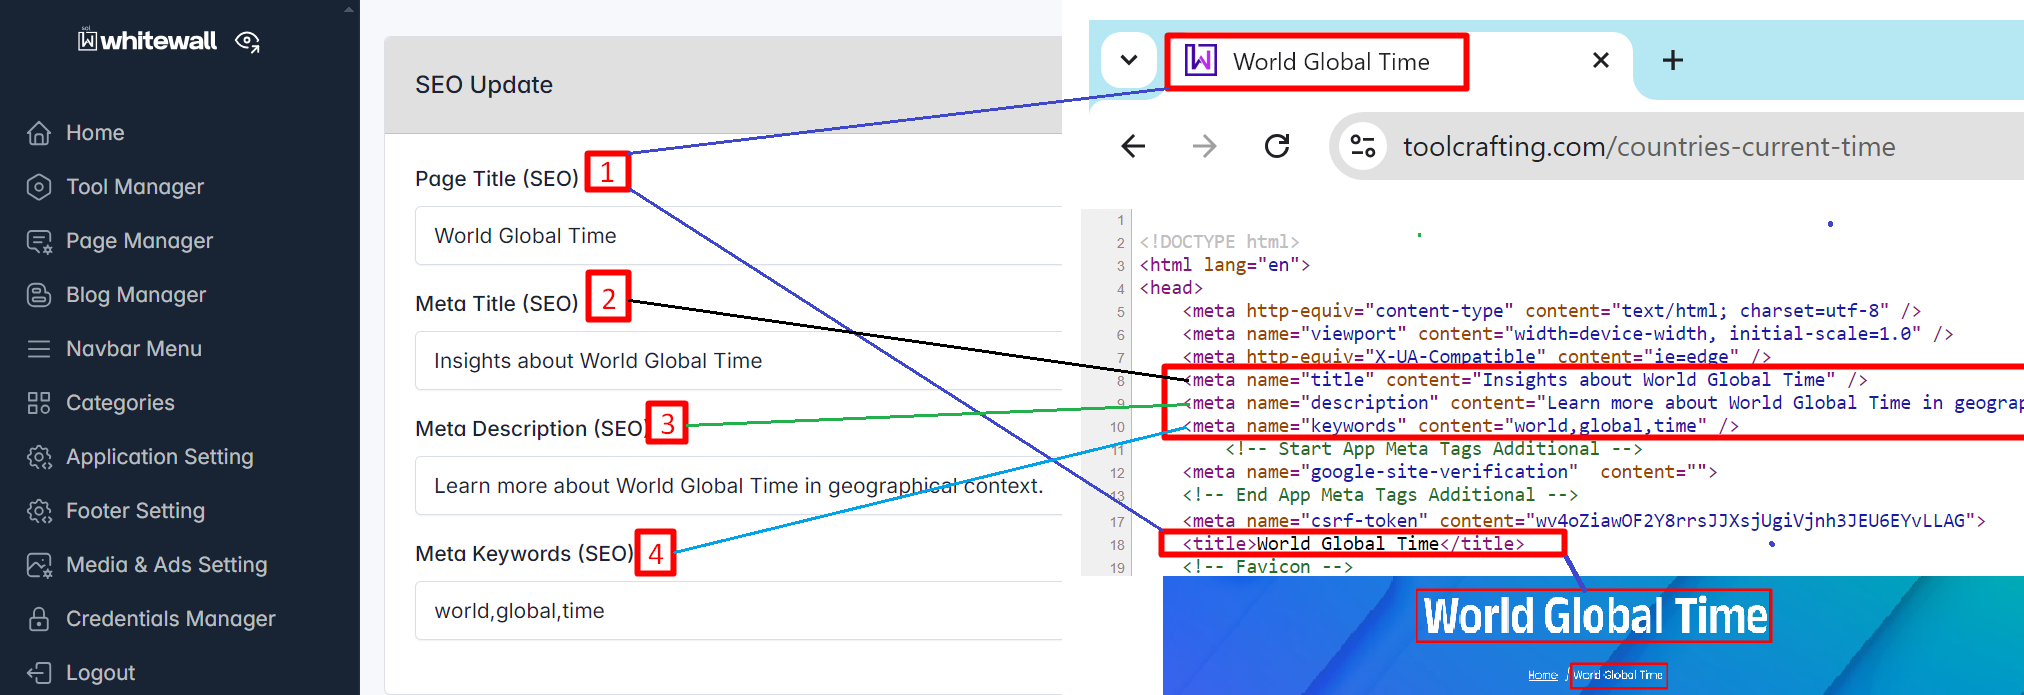Click the Home house icon in sidebar
Viewport: 2024px width, 695px height.
coord(39,133)
